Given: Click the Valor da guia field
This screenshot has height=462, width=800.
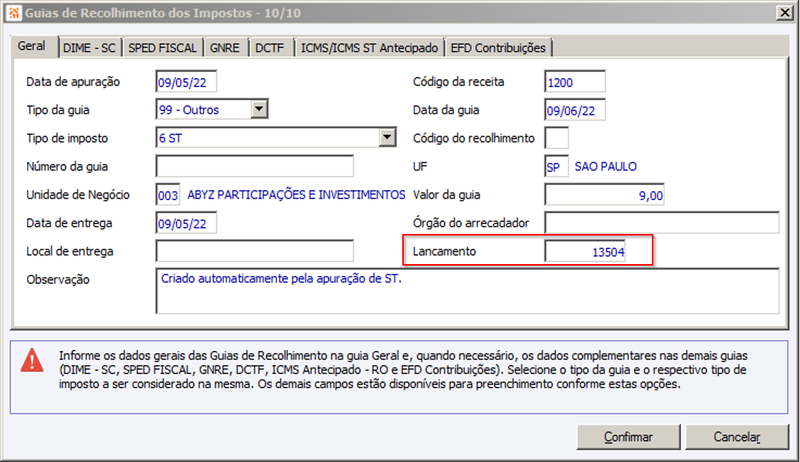Looking at the screenshot, I should click(605, 195).
